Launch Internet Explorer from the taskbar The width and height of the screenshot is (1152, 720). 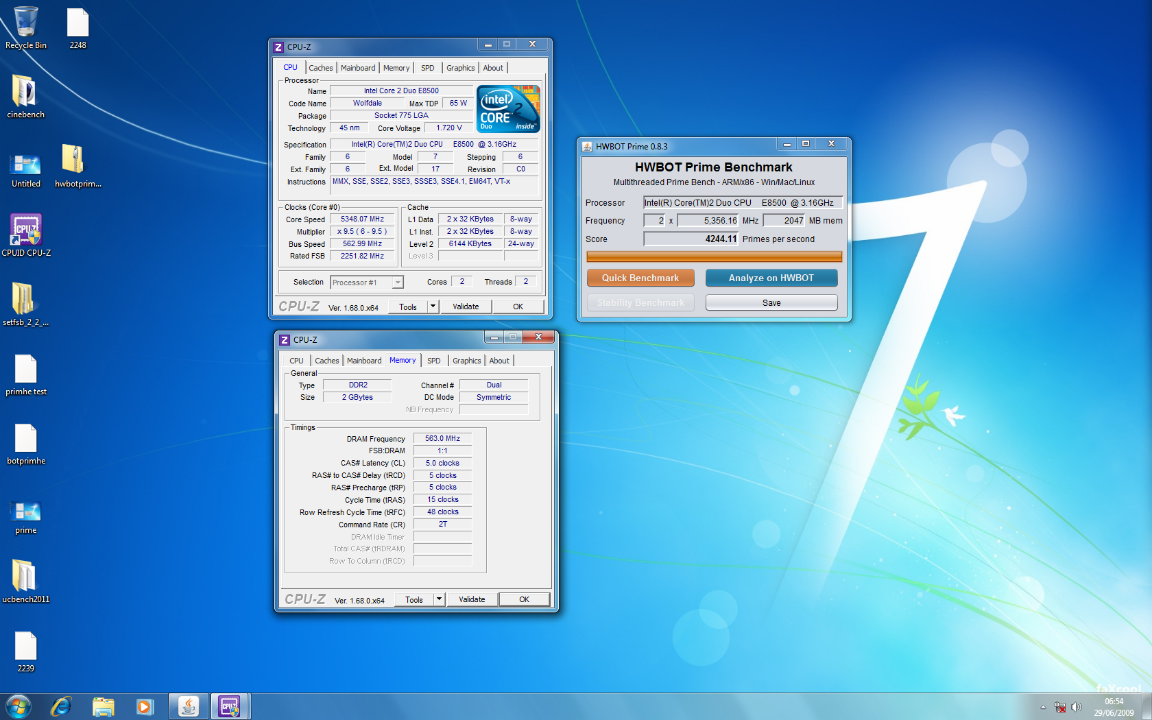[x=61, y=707]
